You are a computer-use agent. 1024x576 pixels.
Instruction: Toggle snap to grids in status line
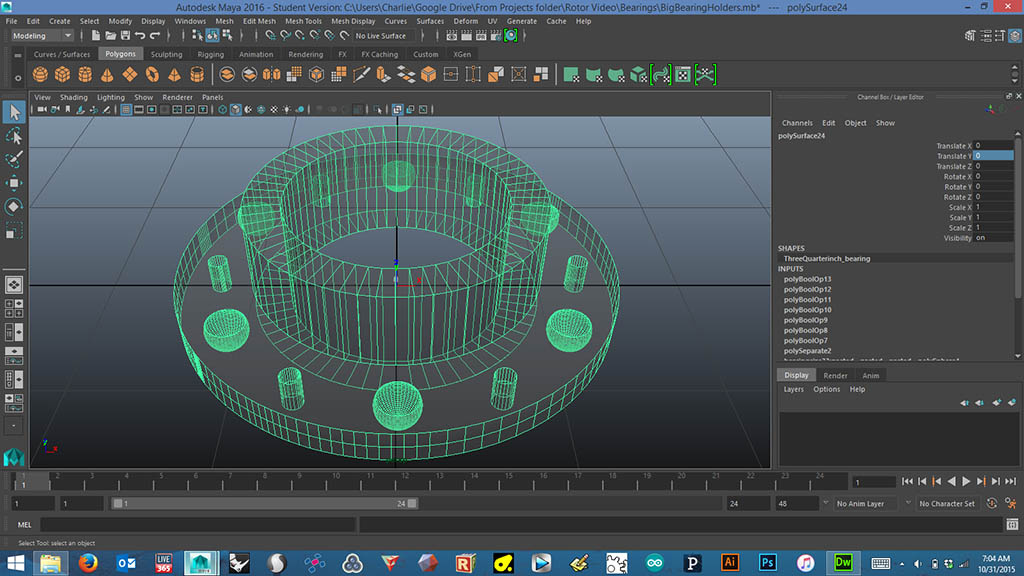[272, 36]
